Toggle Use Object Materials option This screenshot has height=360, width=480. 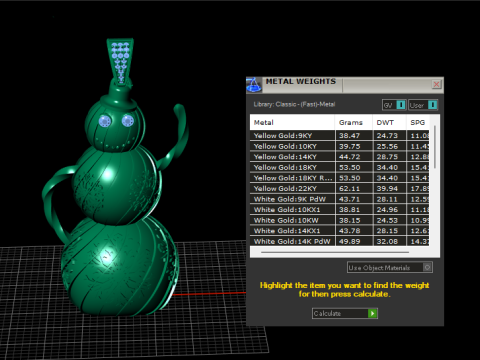click(390, 267)
